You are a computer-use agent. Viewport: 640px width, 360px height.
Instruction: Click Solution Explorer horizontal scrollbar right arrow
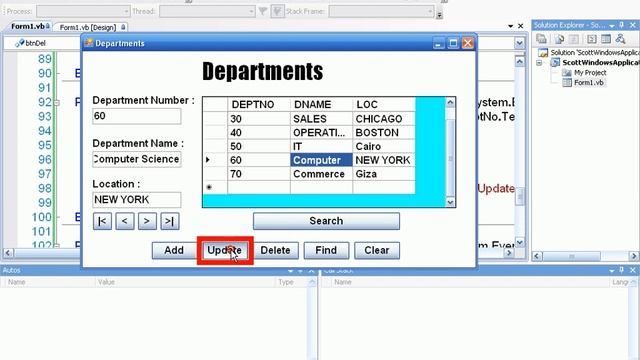(633, 256)
